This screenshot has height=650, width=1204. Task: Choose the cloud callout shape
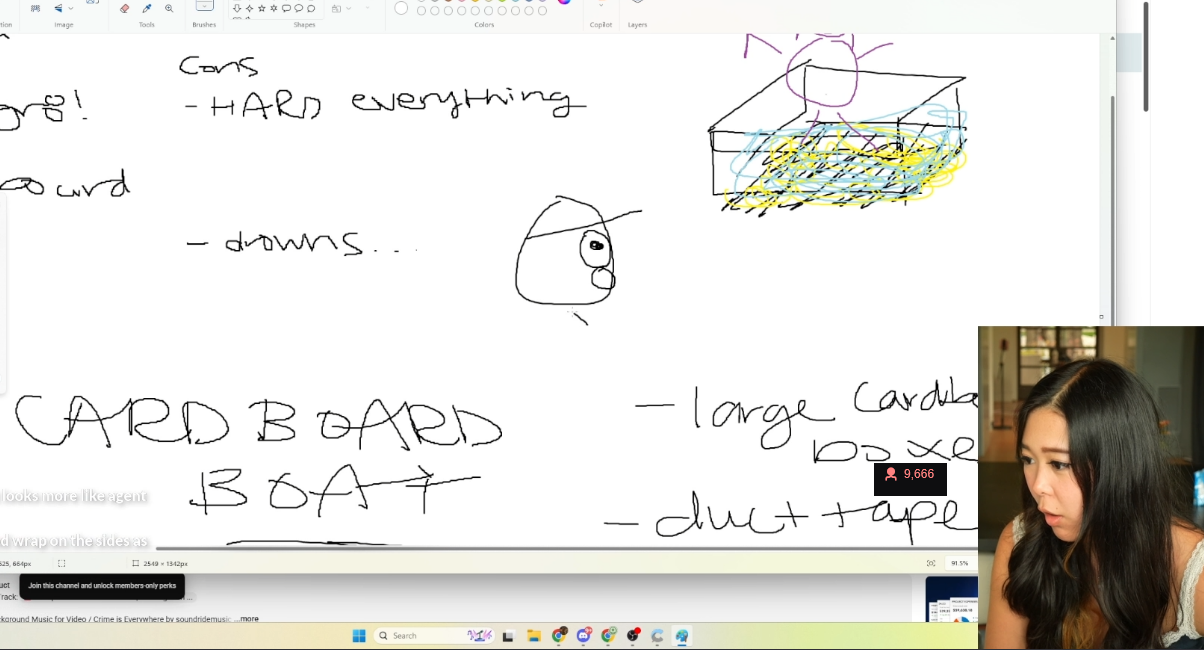pyautogui.click(x=311, y=8)
